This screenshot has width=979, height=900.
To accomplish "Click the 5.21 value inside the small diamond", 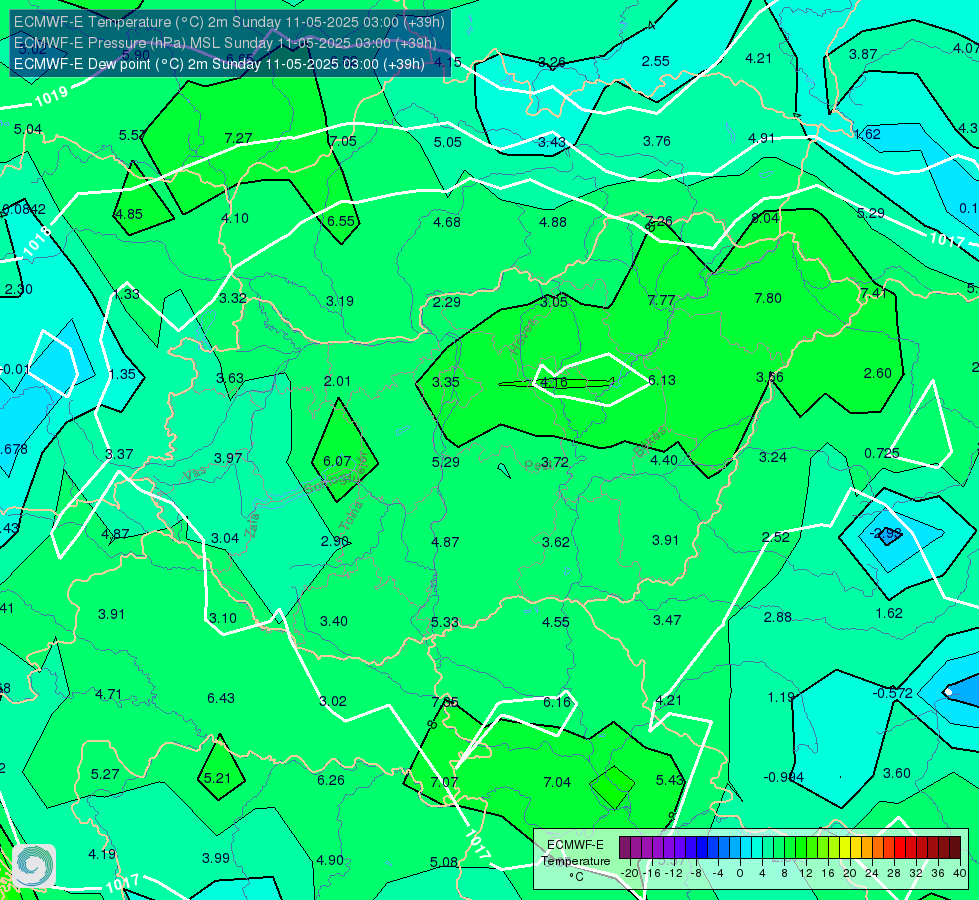I will (217, 778).
